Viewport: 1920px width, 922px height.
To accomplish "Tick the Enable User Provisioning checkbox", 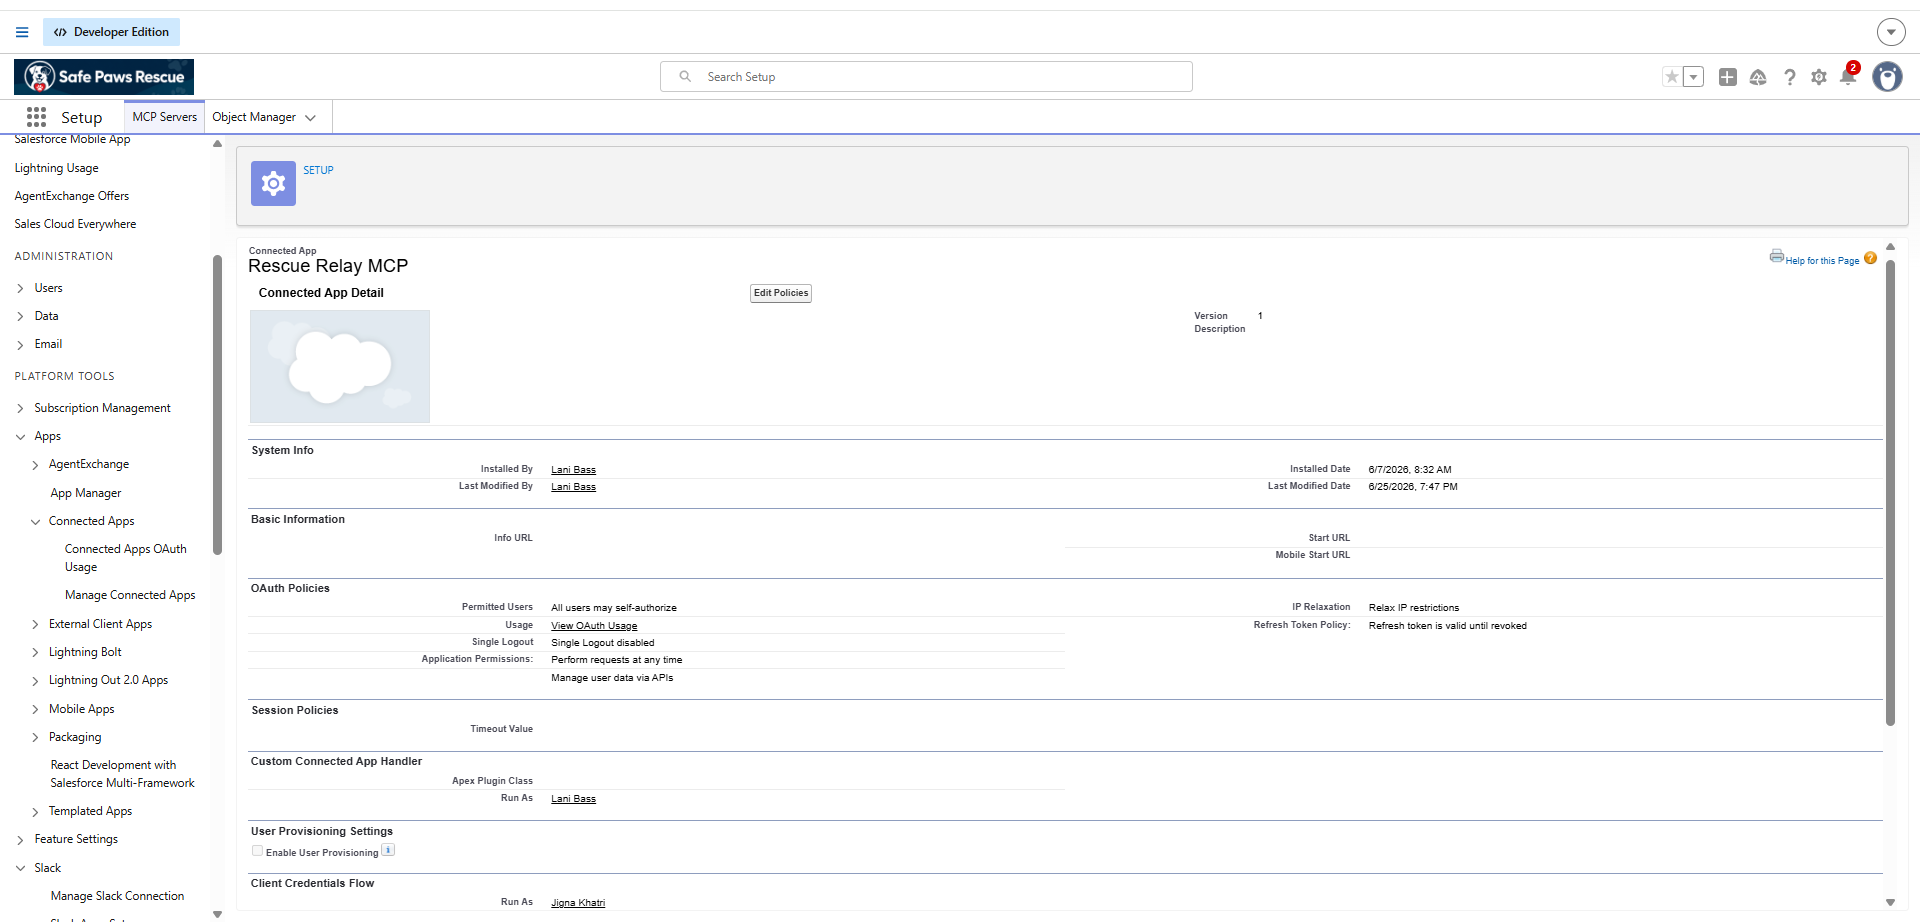I will click(257, 851).
